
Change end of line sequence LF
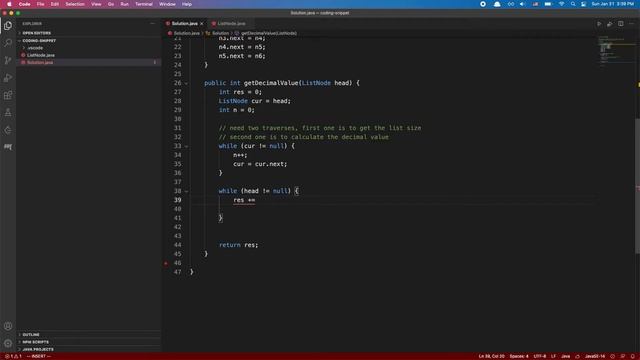pyautogui.click(x=553, y=356)
